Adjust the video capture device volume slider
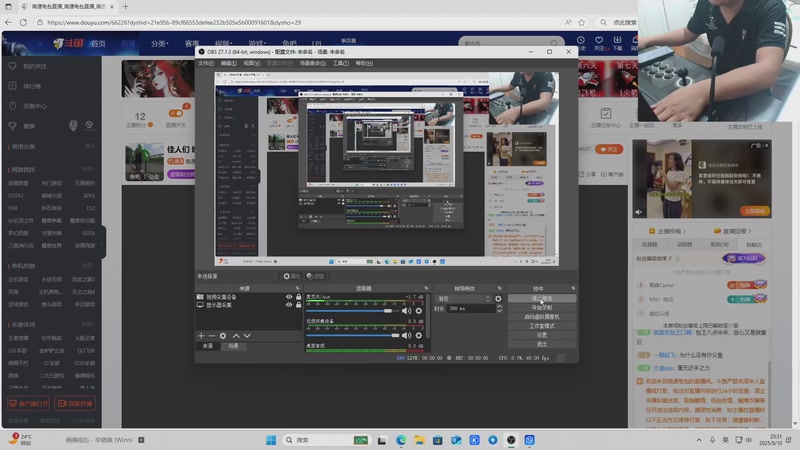The image size is (800, 450). point(352,335)
